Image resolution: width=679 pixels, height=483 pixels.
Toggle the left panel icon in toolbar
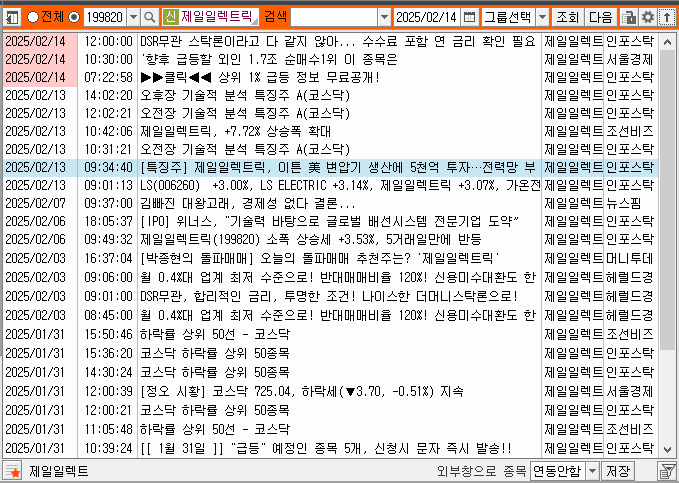coord(12,17)
